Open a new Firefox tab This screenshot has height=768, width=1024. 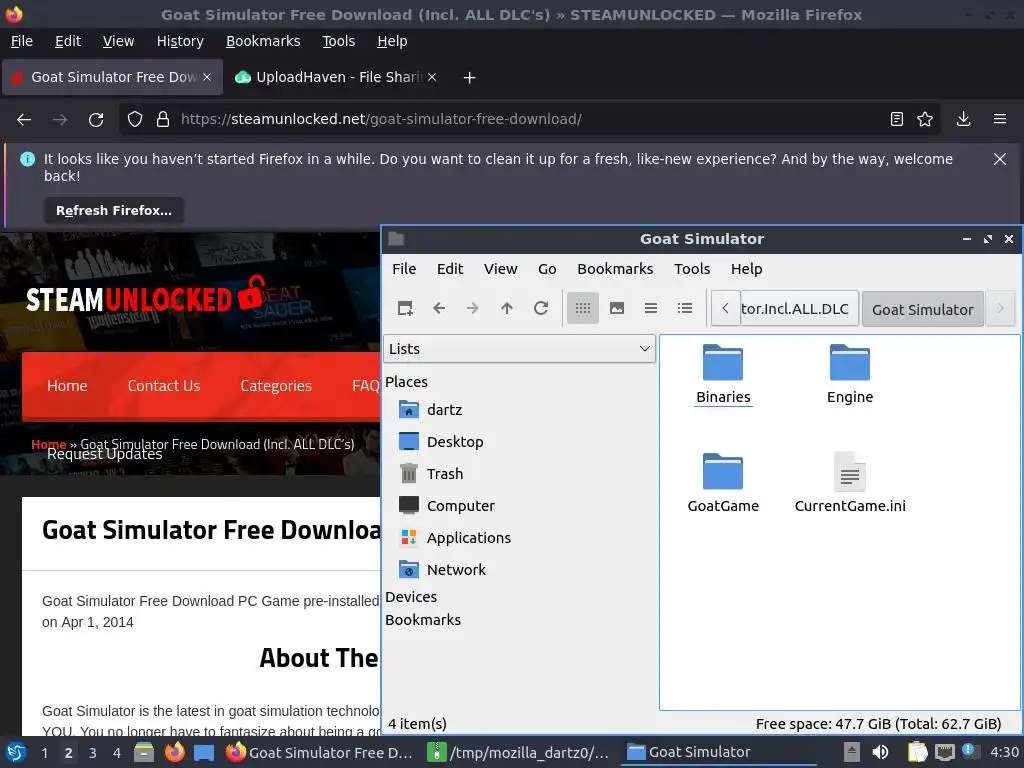point(469,78)
